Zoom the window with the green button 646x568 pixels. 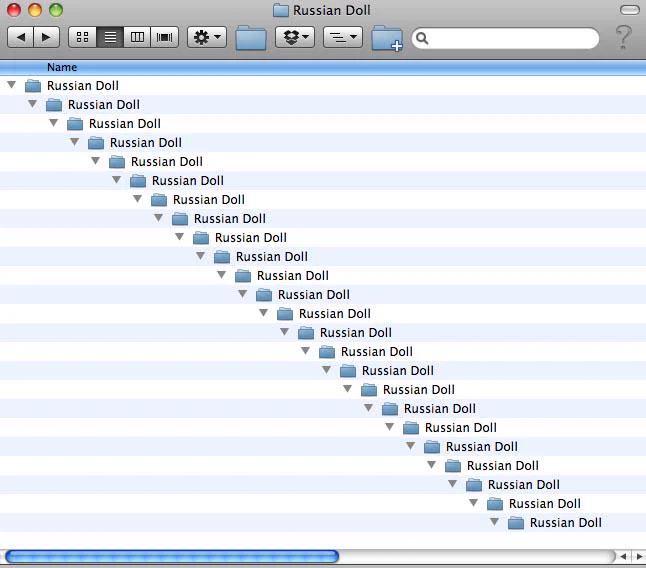click(56, 10)
